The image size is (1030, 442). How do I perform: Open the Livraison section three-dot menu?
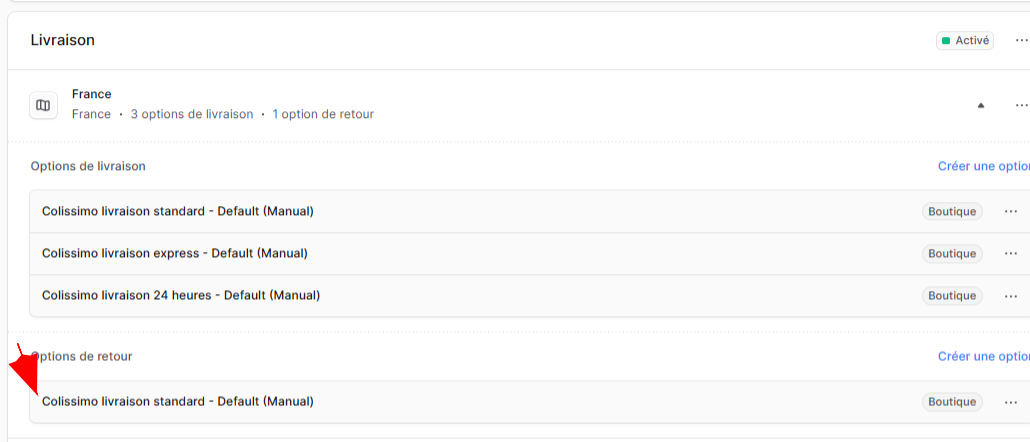(1021, 41)
